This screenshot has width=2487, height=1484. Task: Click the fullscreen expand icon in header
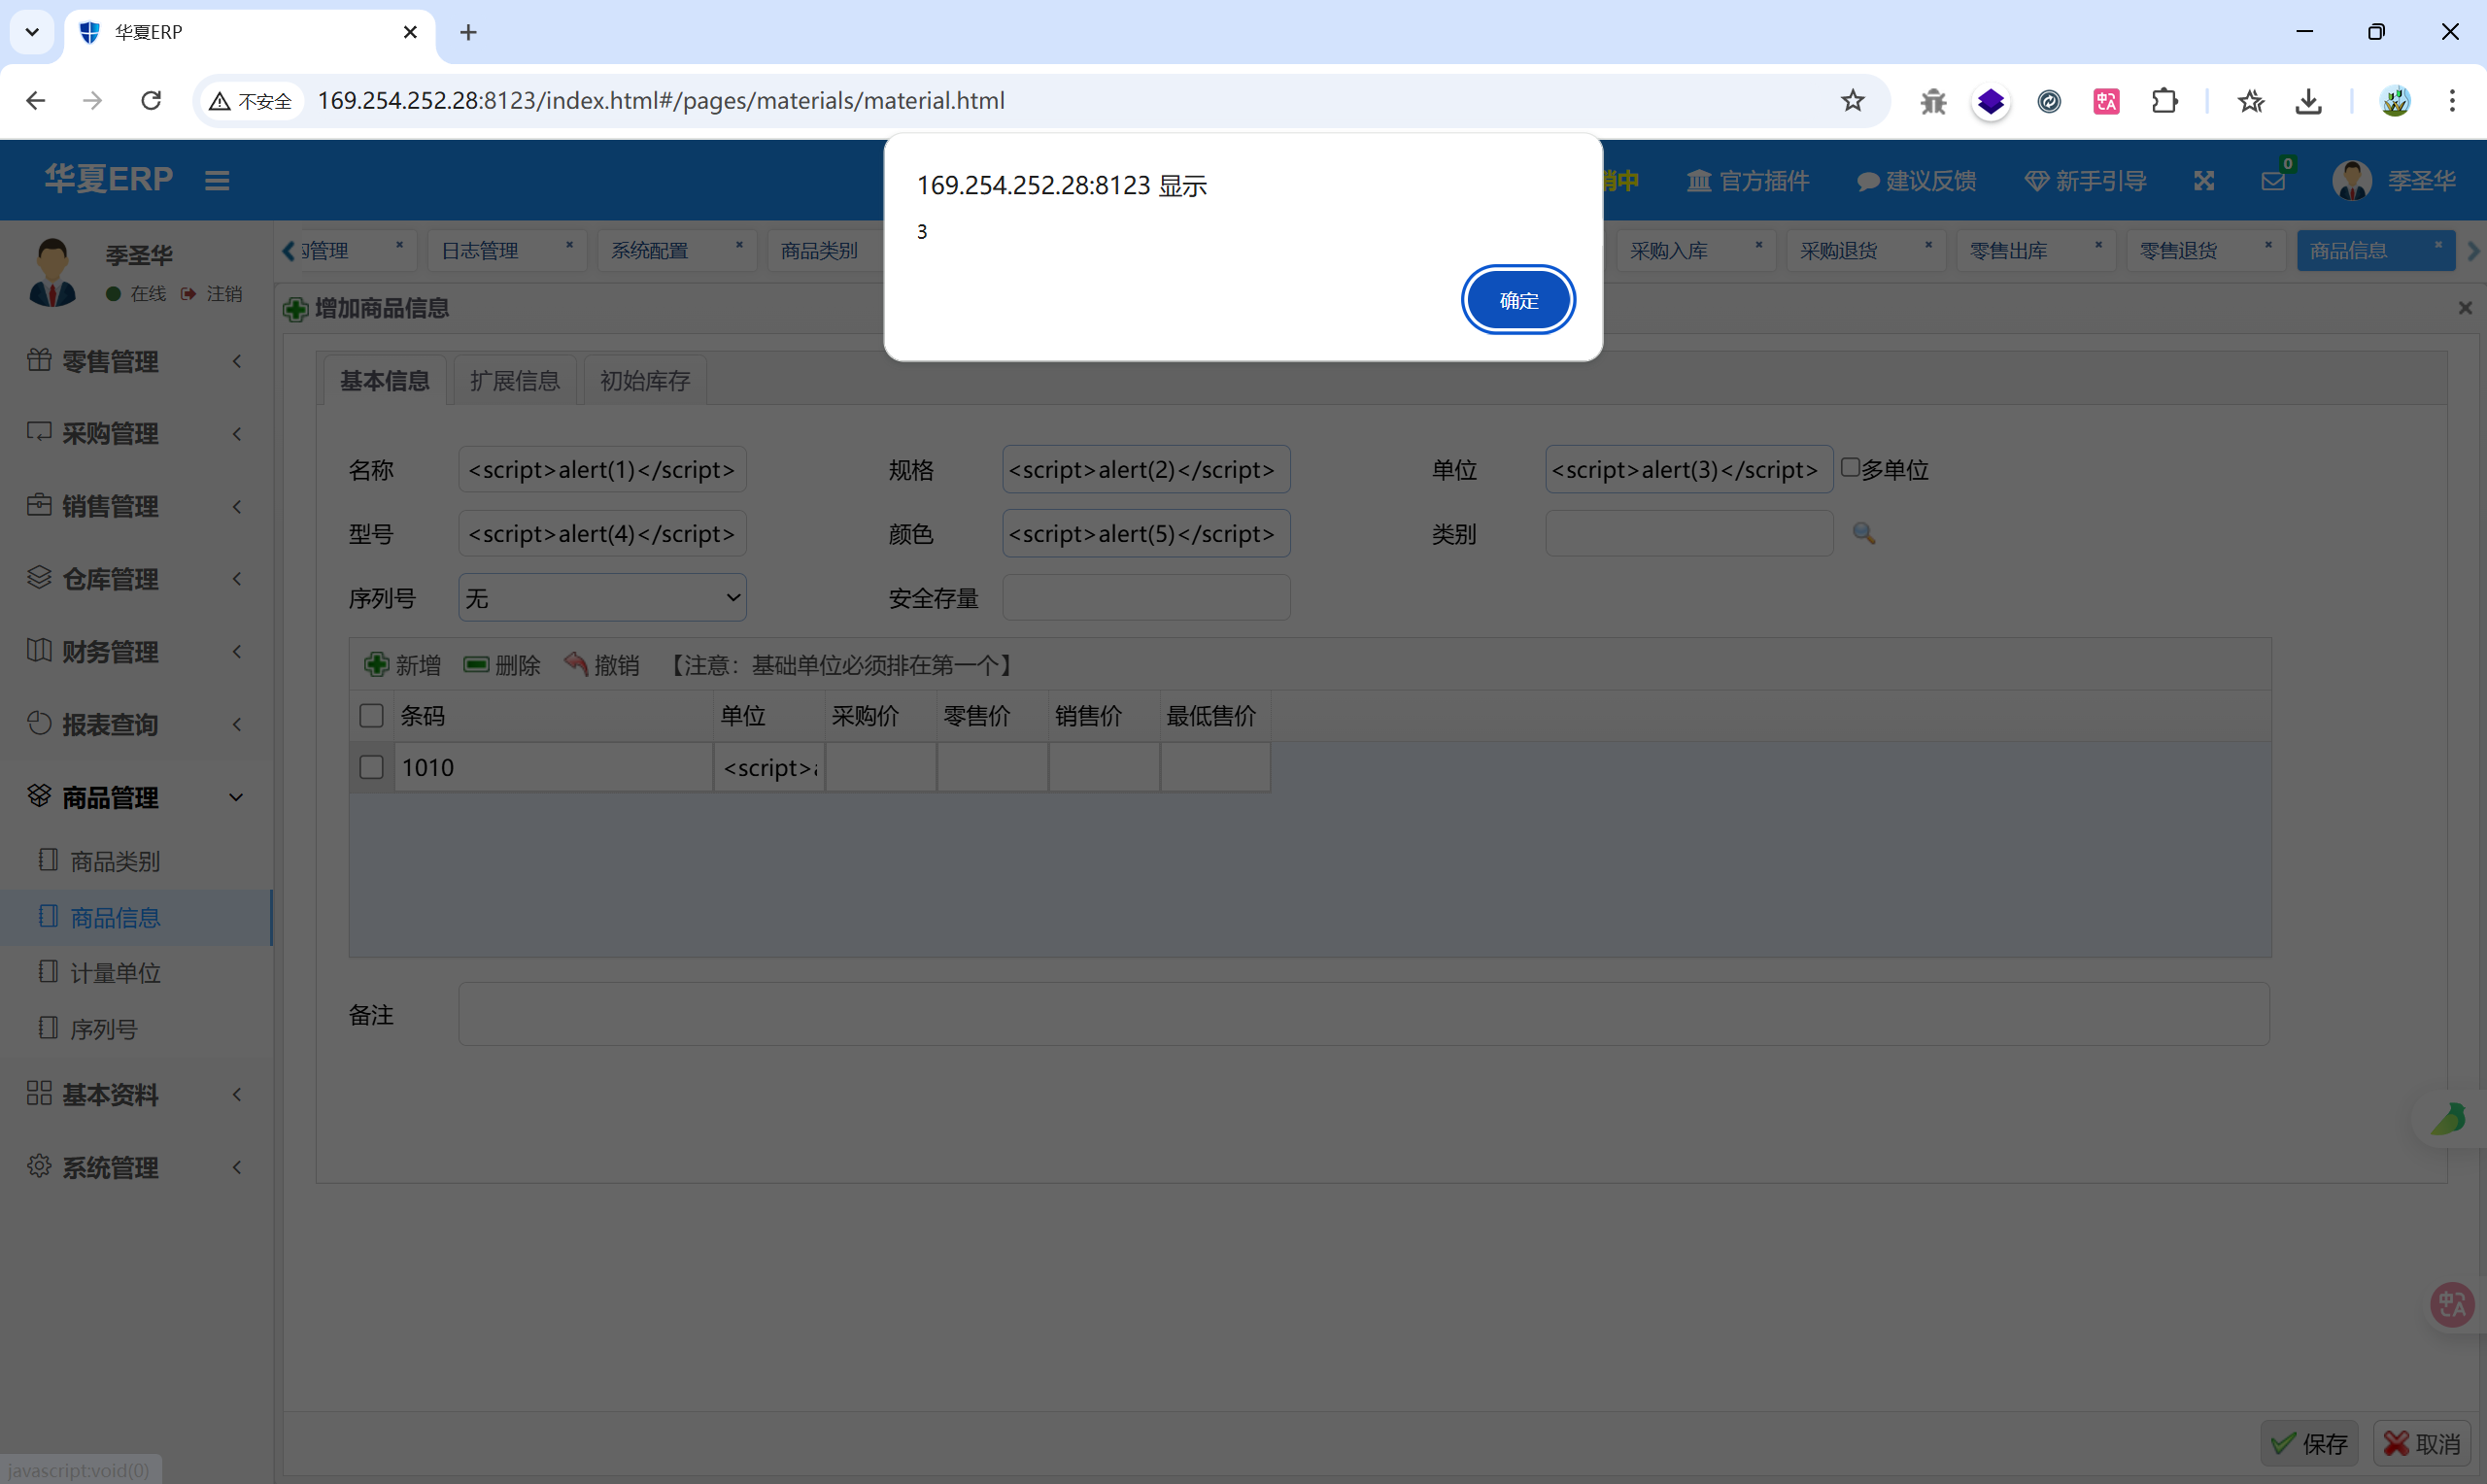[2204, 181]
